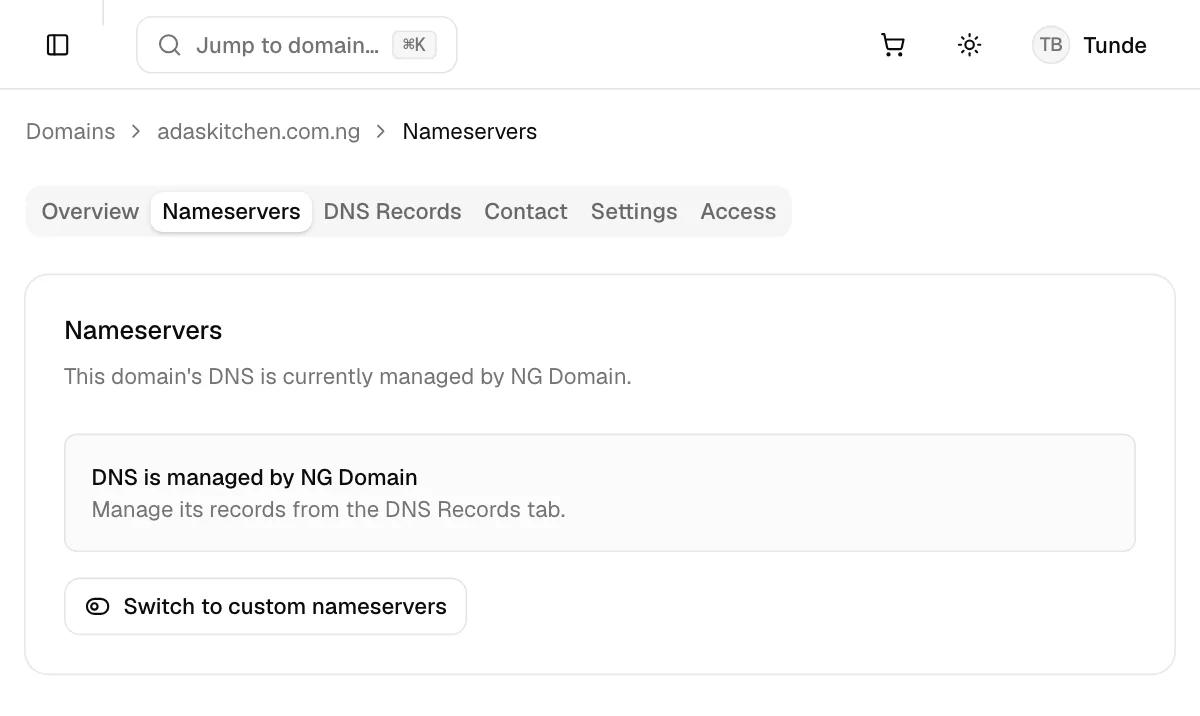Open the Tunde account menu
This screenshot has width=1200, height=716.
pos(1090,45)
